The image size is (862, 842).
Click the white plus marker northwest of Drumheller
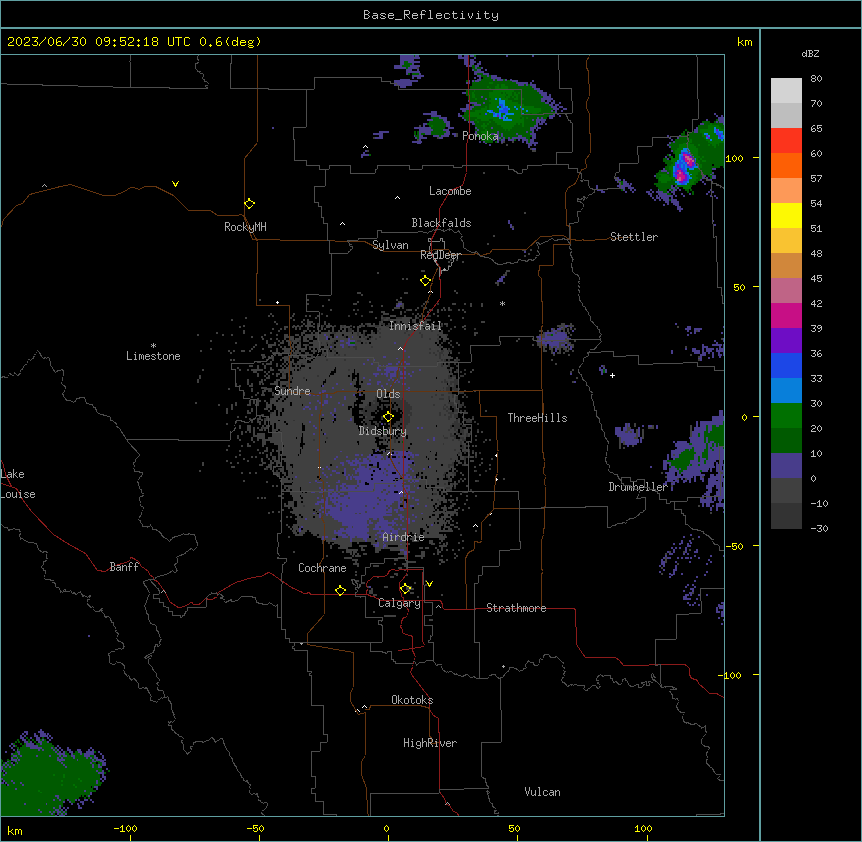pyautogui.click(x=612, y=375)
